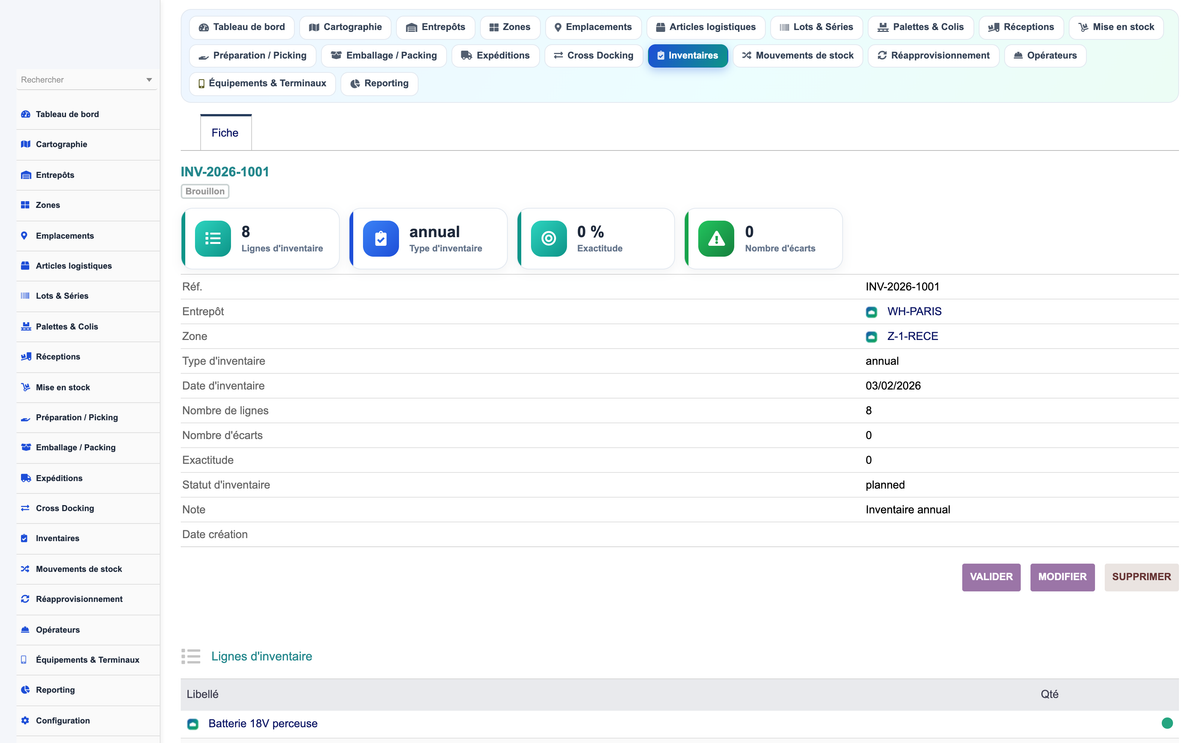
Task: Click the icon beside Batterie 18V perceuse
Action: 193,724
